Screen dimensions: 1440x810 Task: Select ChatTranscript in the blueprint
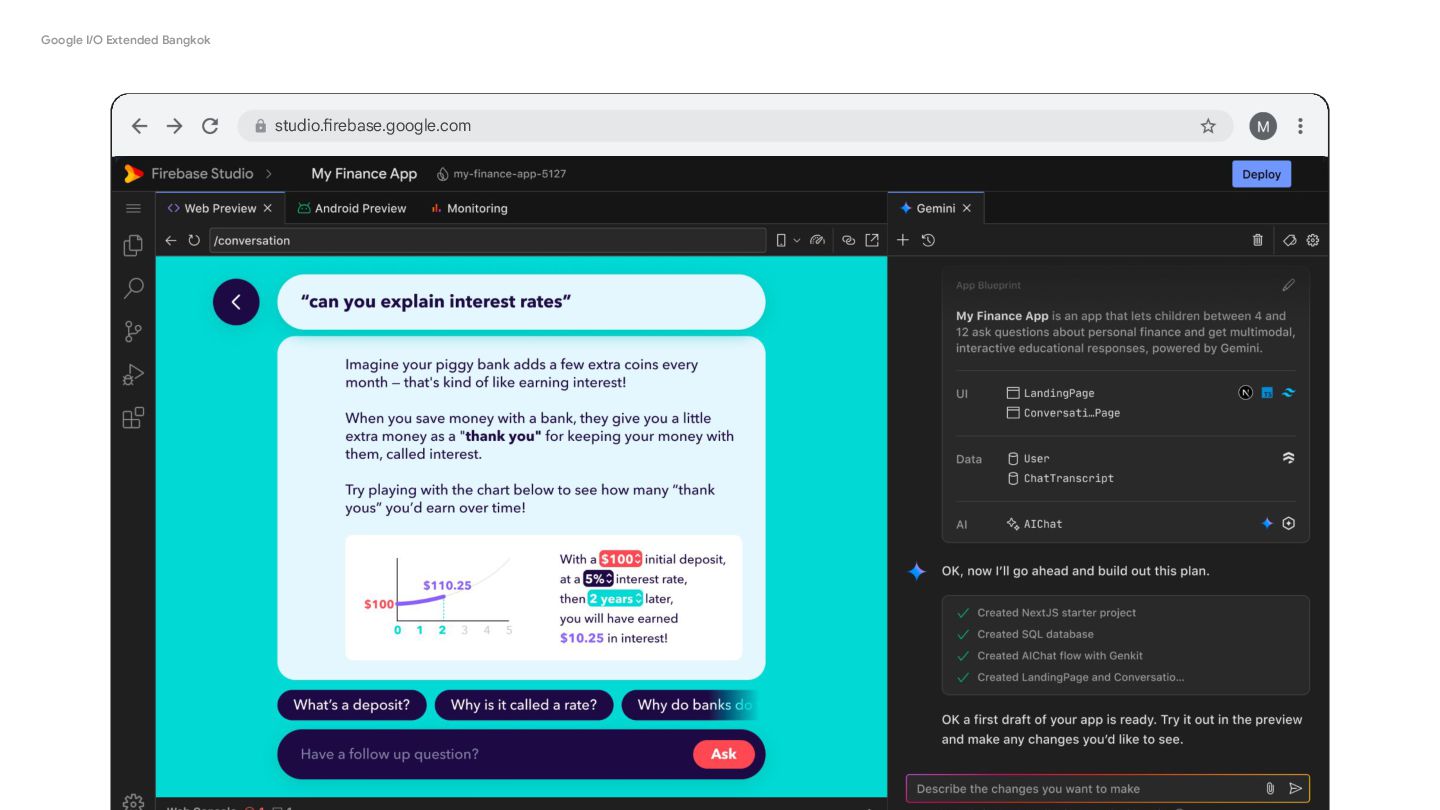1060,478
